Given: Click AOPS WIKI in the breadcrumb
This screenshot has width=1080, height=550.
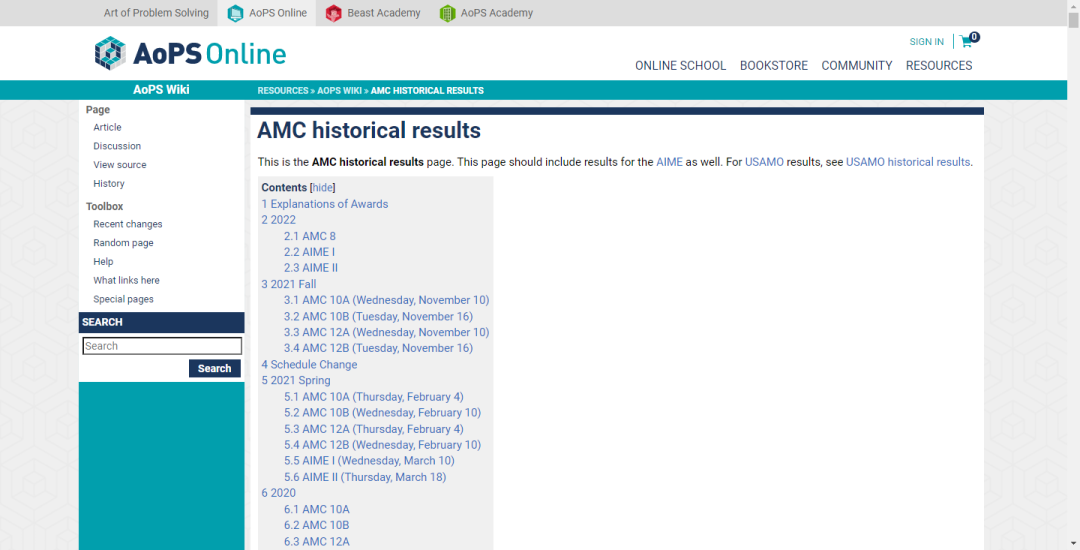Looking at the screenshot, I should (339, 91).
